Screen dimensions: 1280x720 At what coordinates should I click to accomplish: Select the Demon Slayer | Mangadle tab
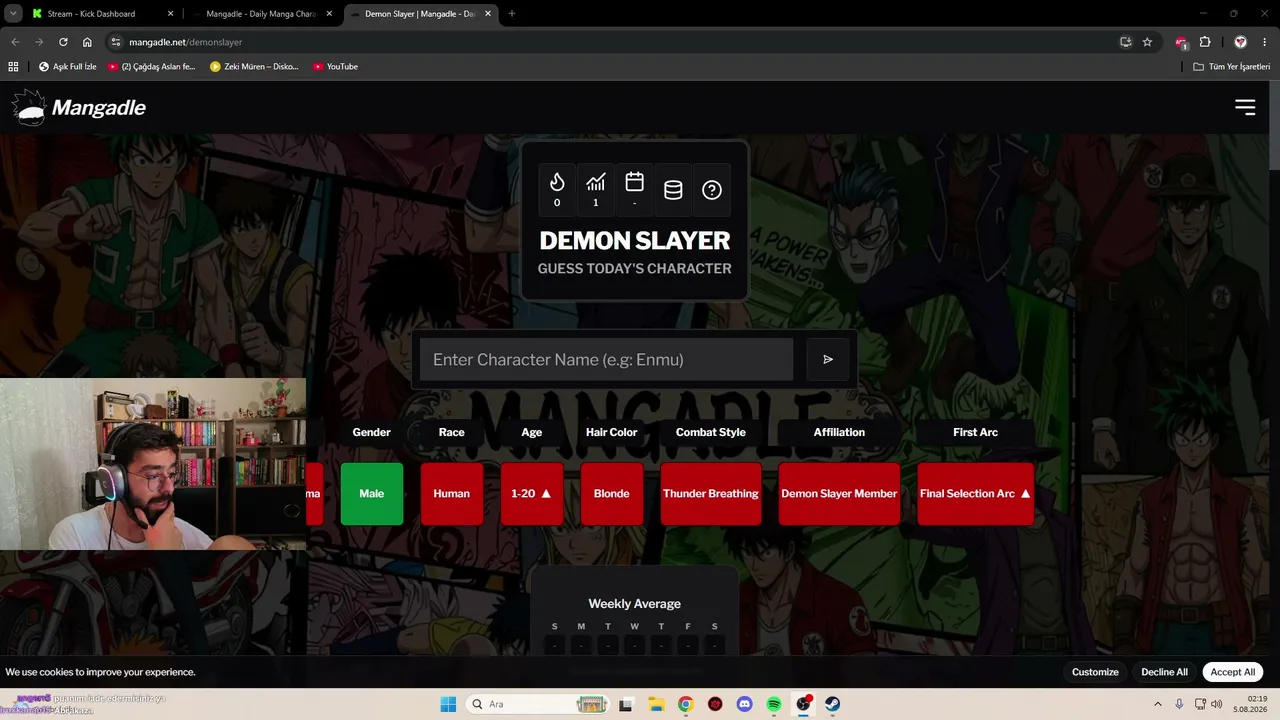point(421,14)
